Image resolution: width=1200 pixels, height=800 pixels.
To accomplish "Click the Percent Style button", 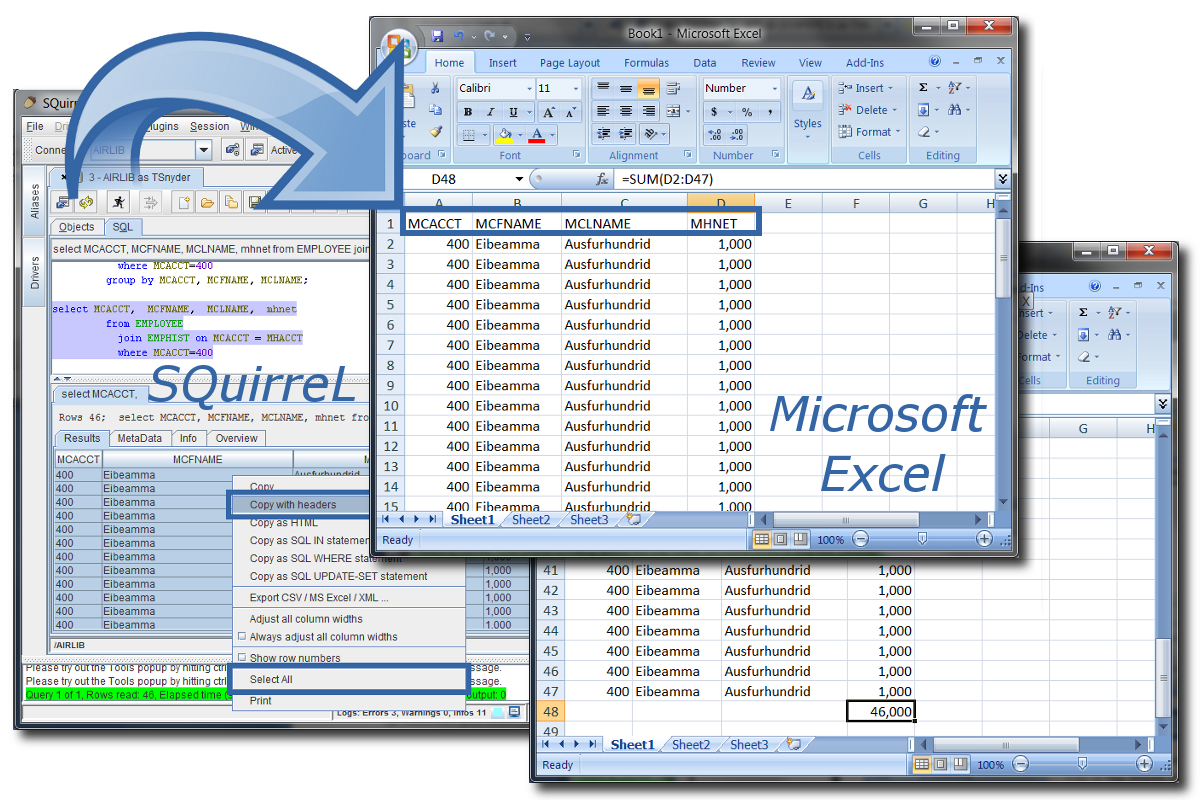I will [x=746, y=112].
